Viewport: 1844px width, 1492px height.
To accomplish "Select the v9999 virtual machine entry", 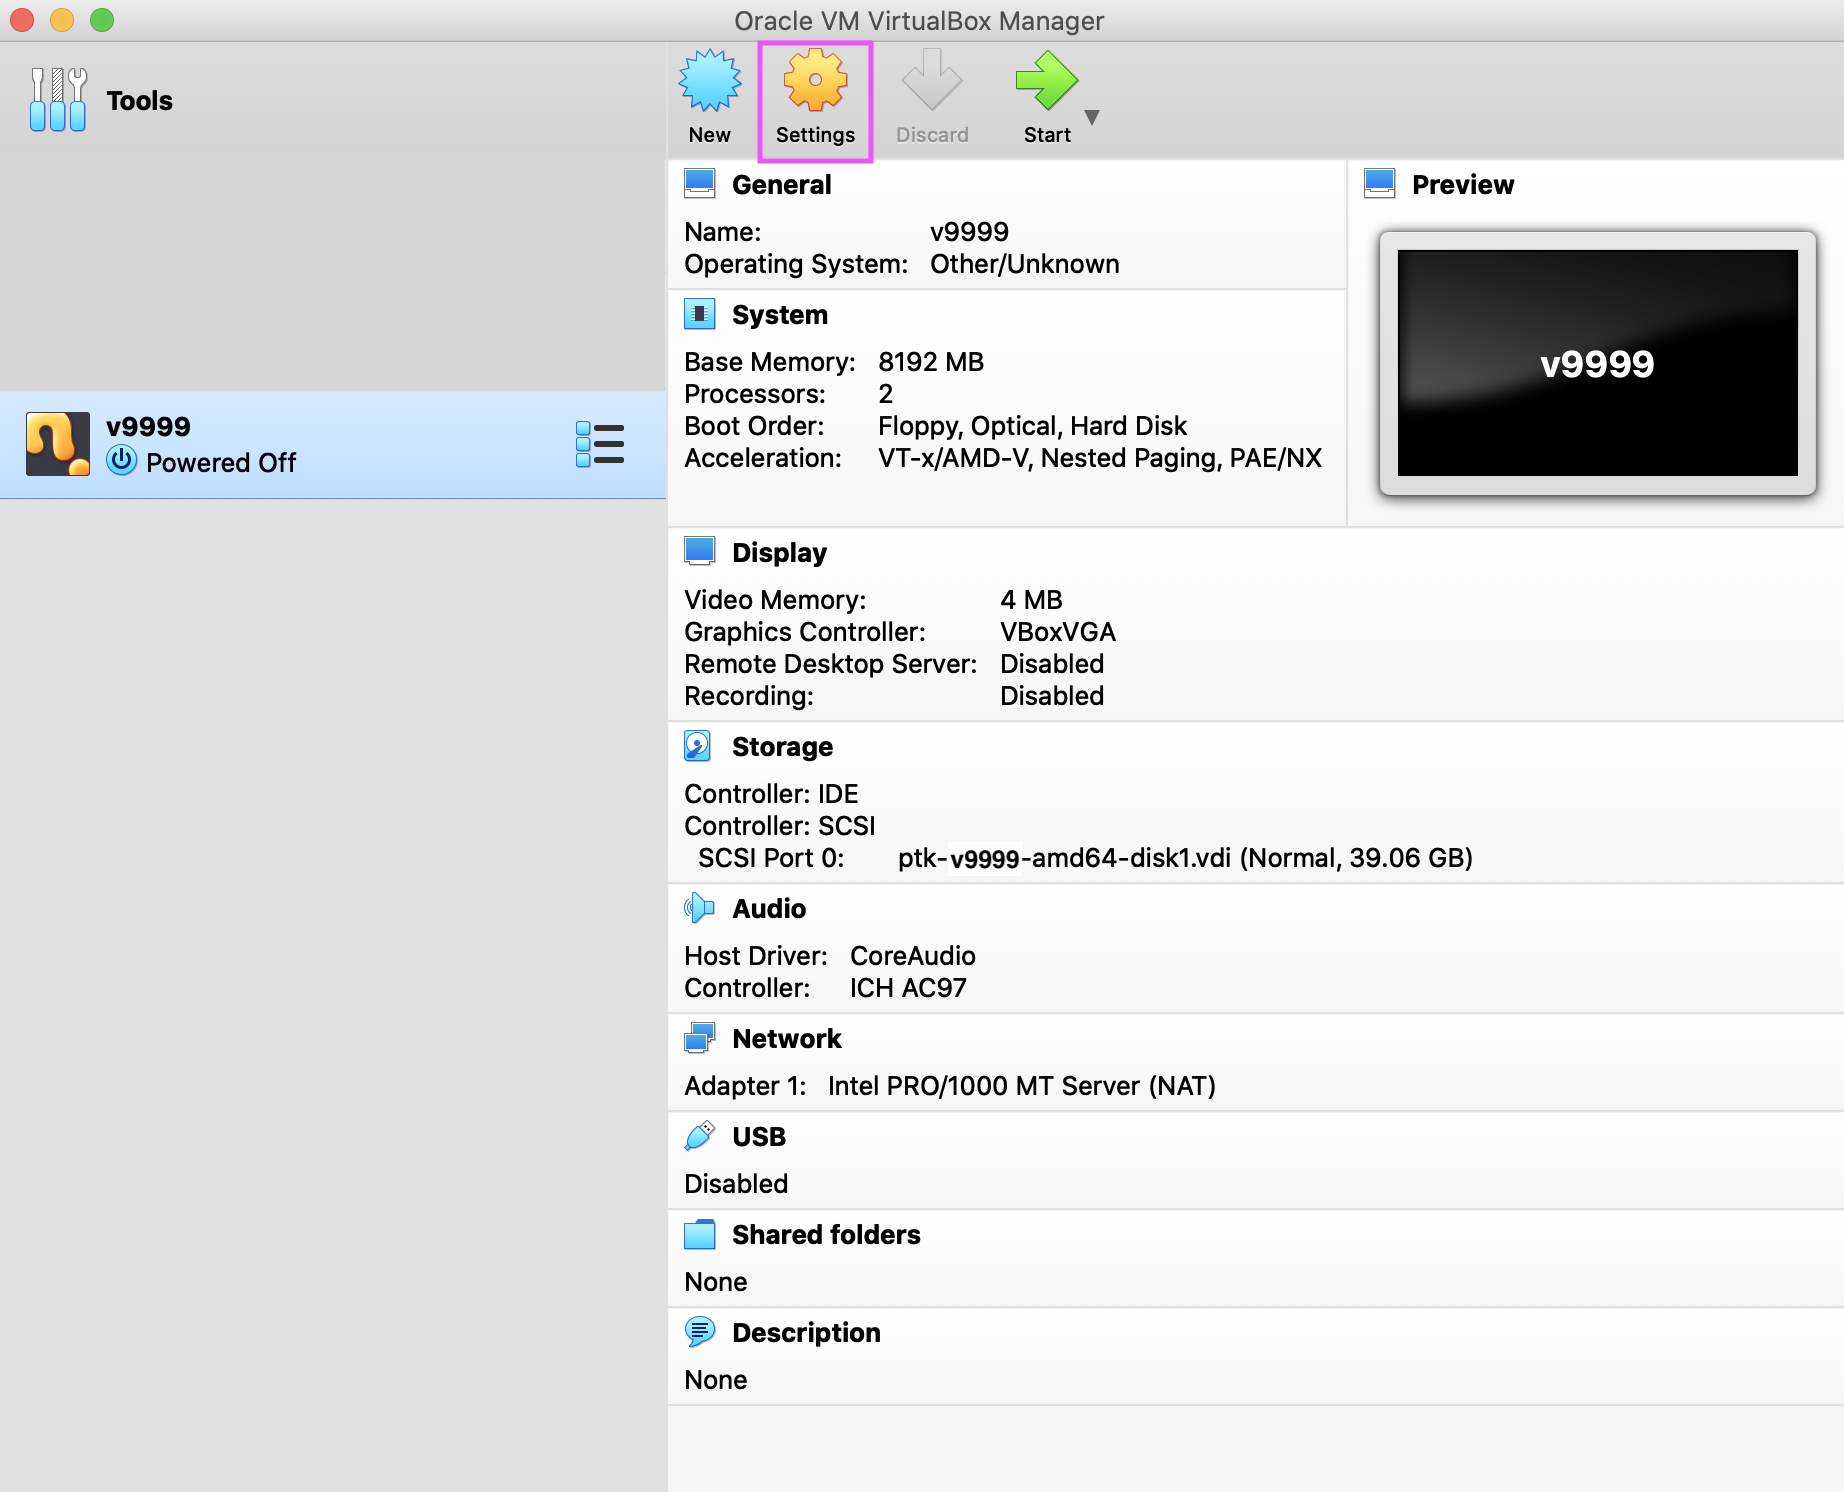I will [300, 444].
